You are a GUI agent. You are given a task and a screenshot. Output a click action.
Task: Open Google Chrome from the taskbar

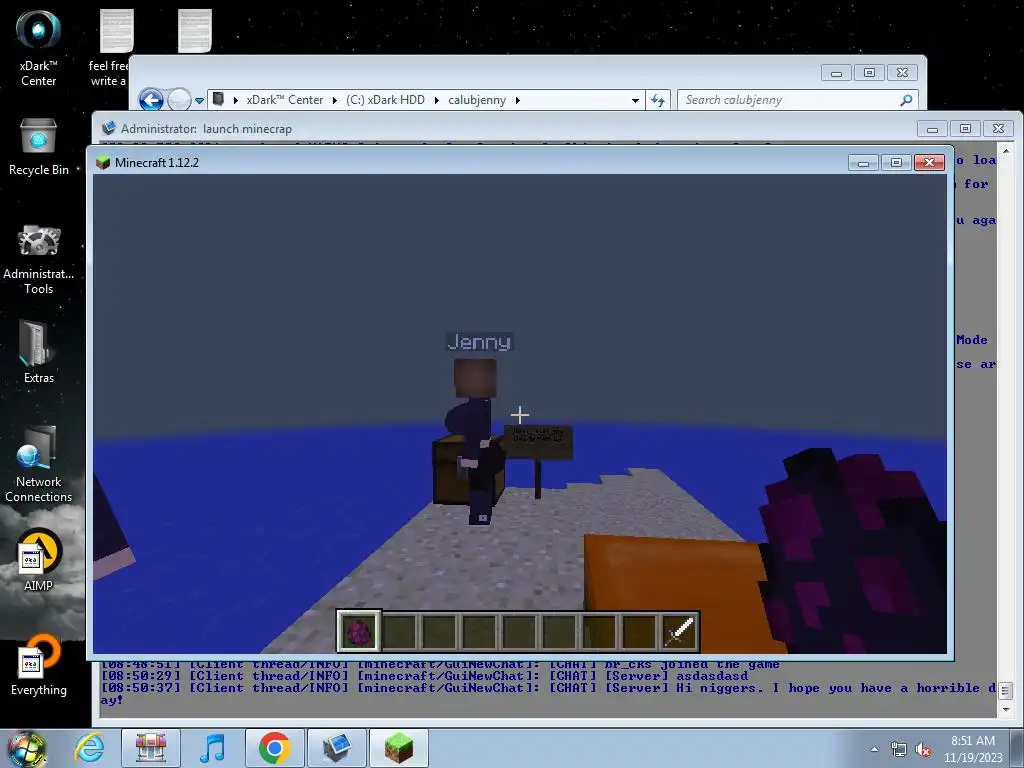coord(274,748)
